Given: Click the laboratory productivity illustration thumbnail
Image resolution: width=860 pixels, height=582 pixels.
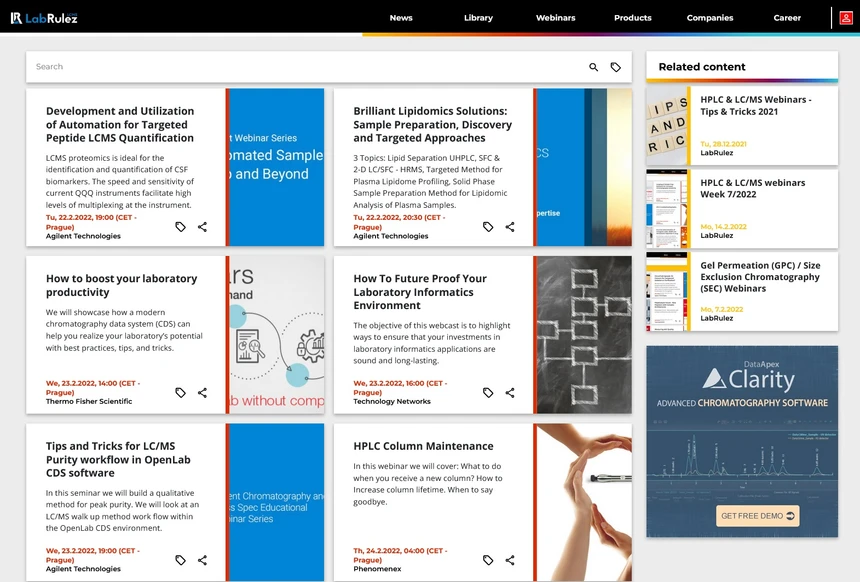Looking at the screenshot, I should coord(276,335).
